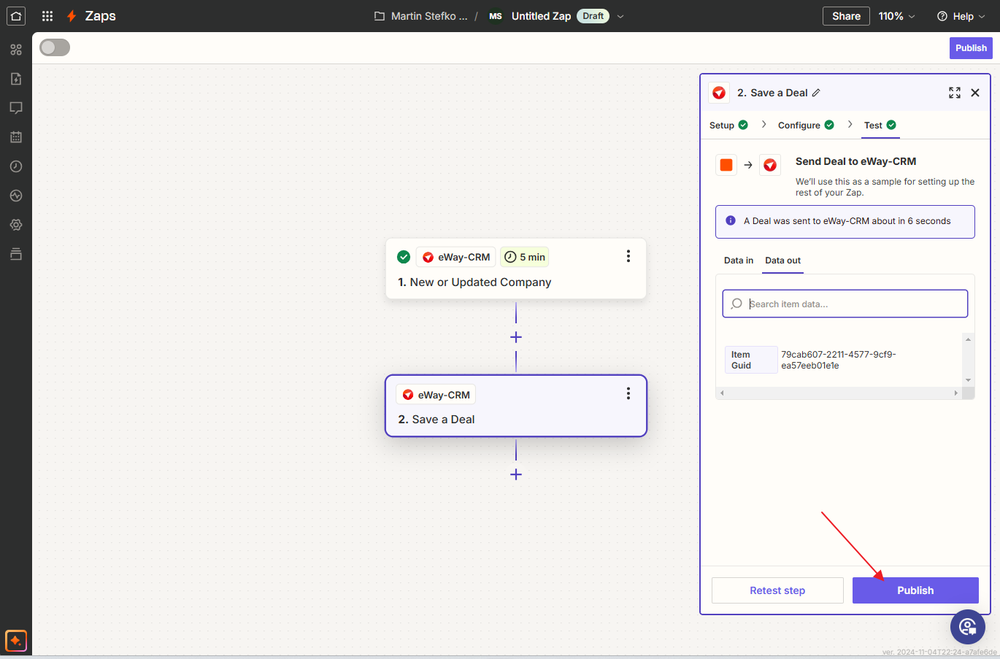Close the Save a Deal panel
Screen dimensions: 1000x659
click(975, 93)
